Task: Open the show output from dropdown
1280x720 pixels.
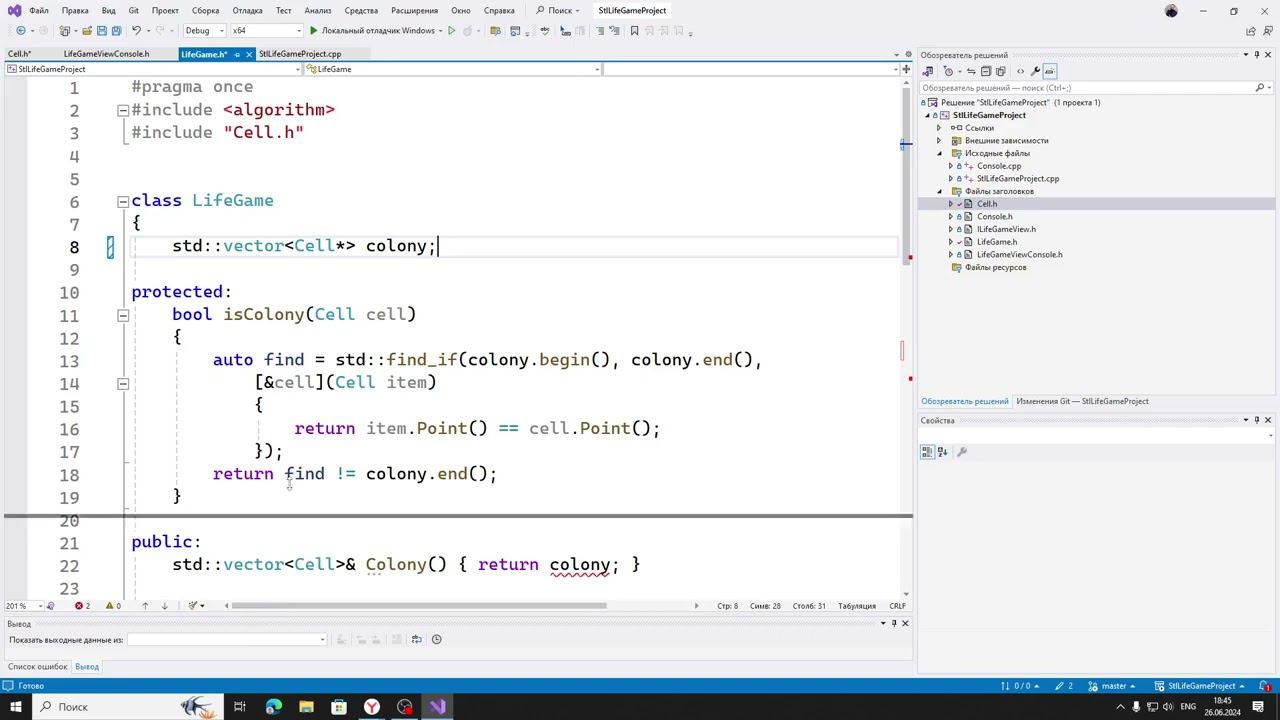Action: [x=227, y=640]
